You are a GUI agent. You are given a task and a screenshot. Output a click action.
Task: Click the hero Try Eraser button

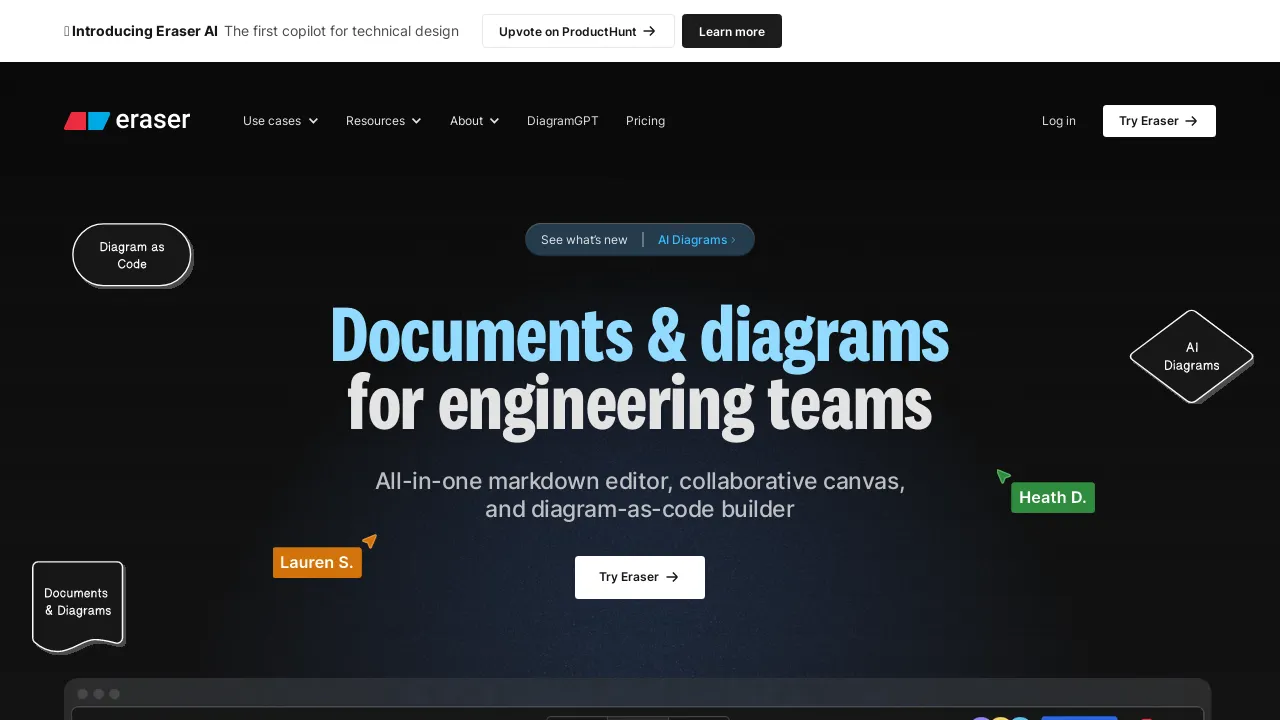(639, 577)
